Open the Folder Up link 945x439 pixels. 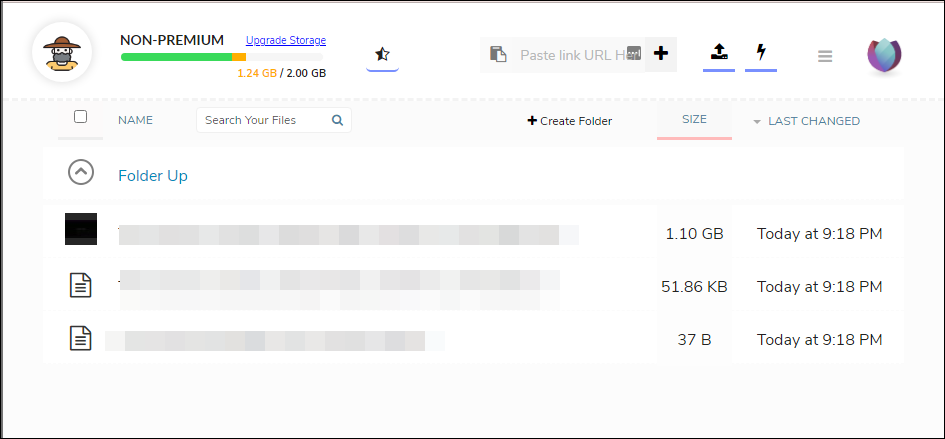pos(153,176)
